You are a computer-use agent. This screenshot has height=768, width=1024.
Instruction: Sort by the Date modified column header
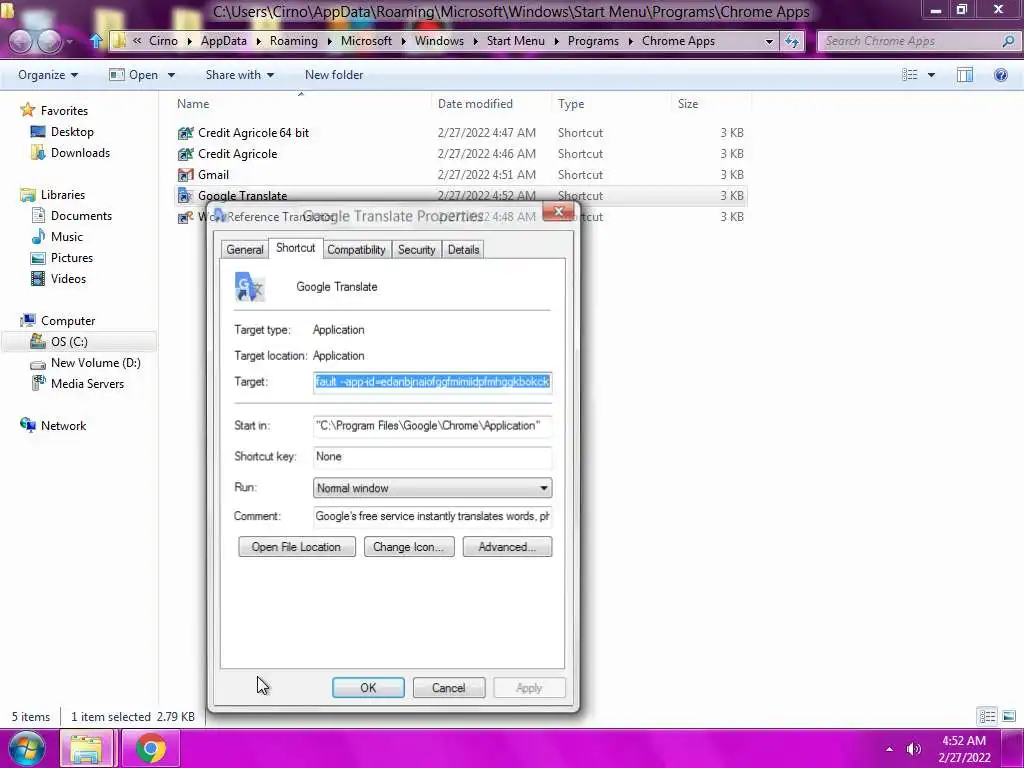[x=475, y=104]
